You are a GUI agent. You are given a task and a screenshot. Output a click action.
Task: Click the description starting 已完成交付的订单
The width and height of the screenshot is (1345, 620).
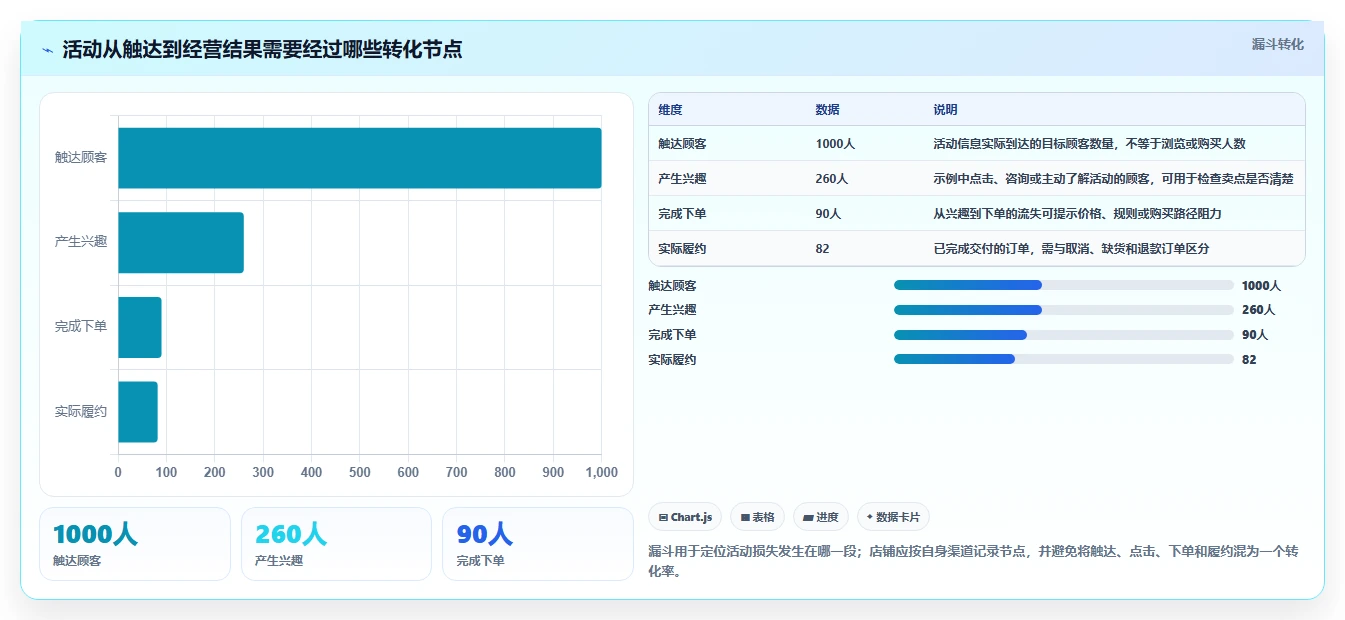tap(1071, 249)
